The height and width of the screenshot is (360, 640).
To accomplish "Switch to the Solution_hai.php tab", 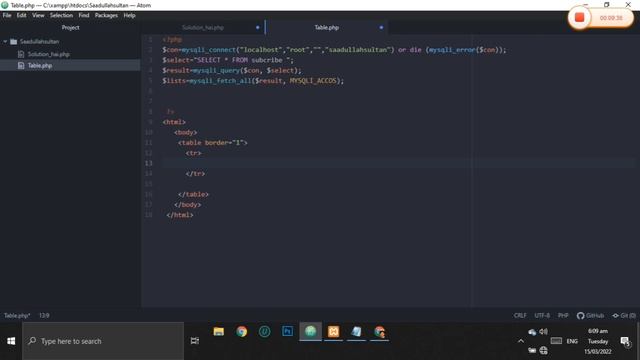I will pyautogui.click(x=203, y=27).
